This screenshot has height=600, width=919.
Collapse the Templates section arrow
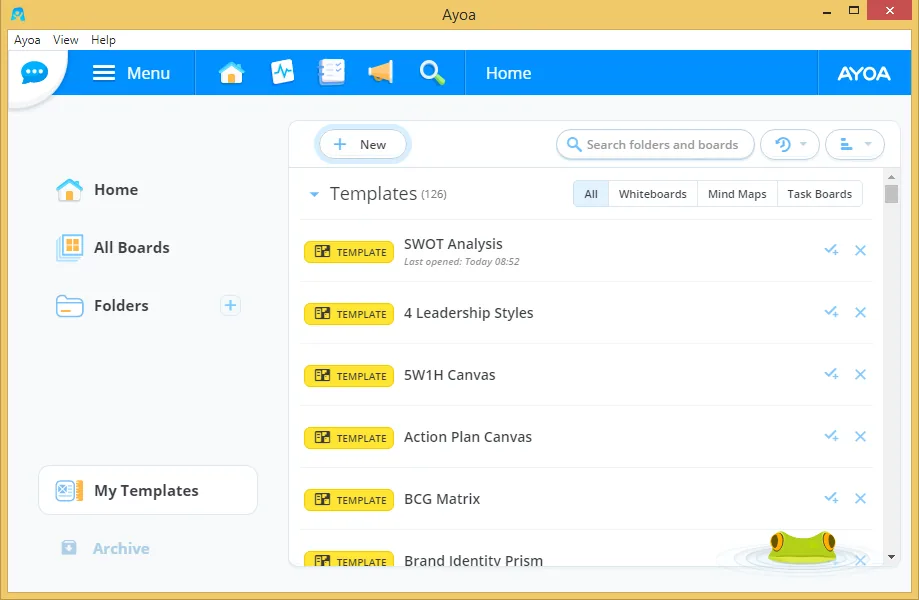tap(314, 194)
